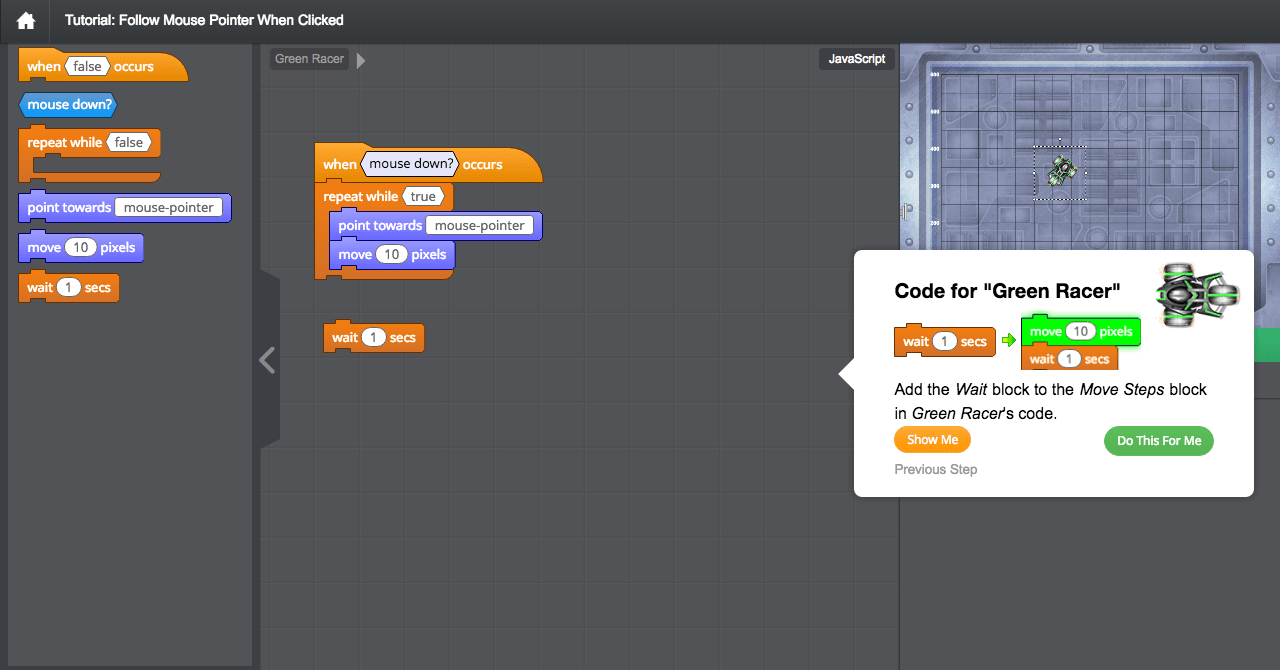Go to the home screen icon

tap(26, 20)
